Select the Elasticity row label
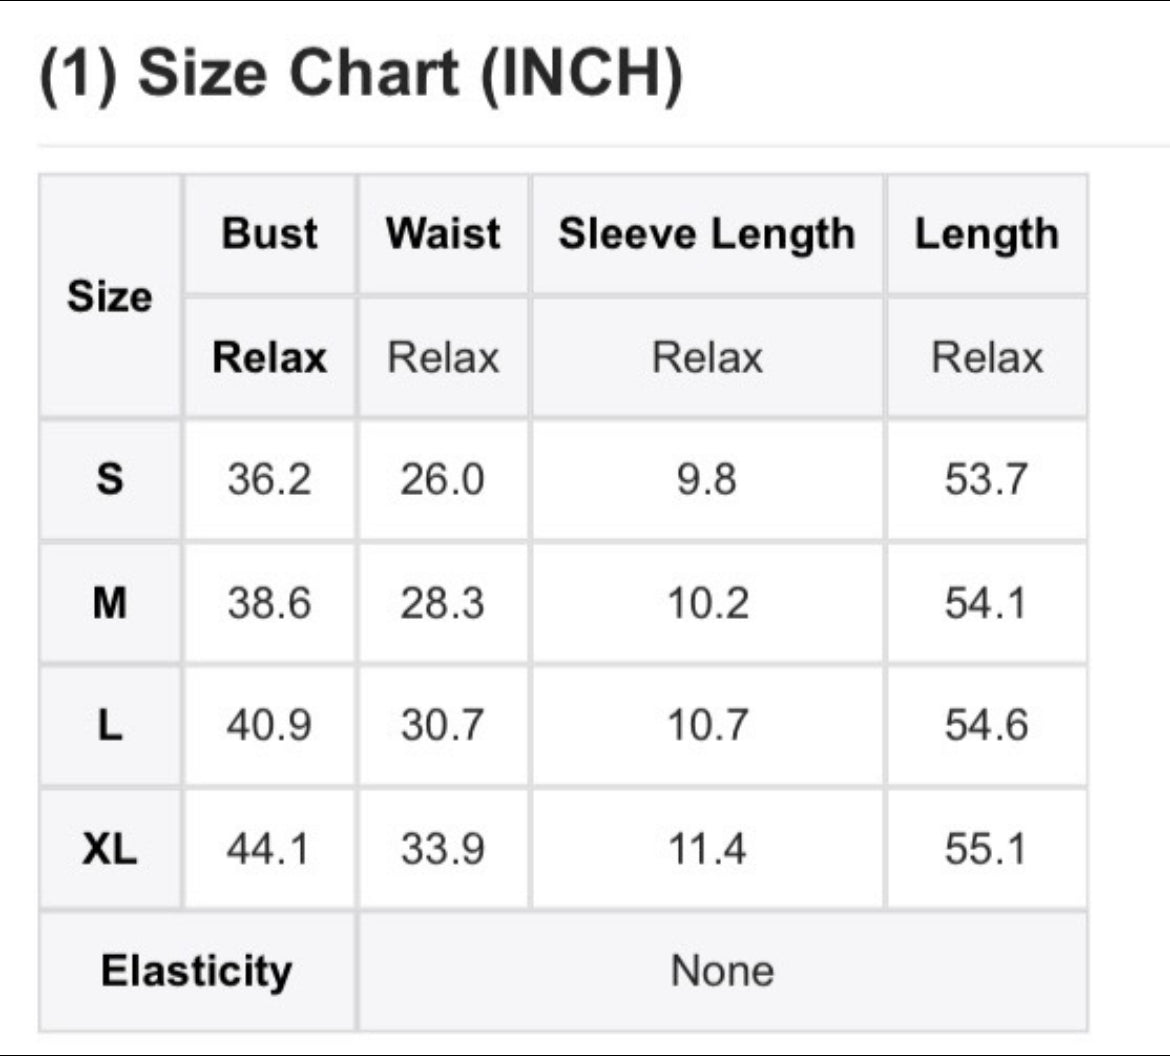The width and height of the screenshot is (1170, 1056). pyautogui.click(x=197, y=972)
